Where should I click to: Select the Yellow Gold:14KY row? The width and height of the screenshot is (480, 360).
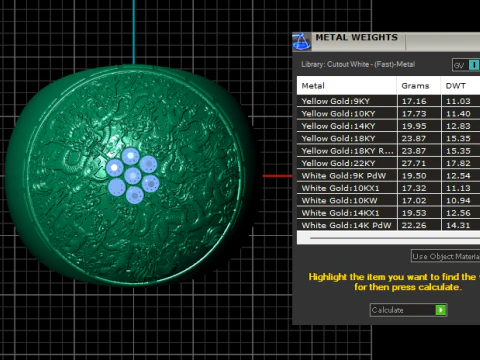388,126
